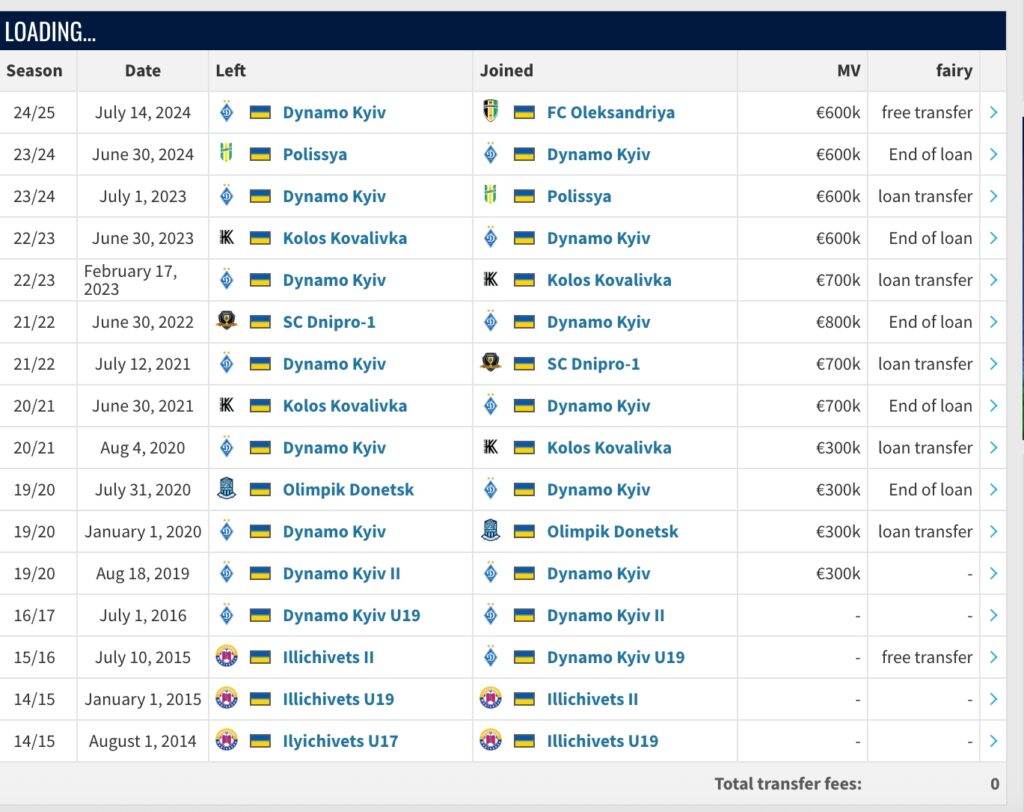
Task: Click Dynamo Kyiv crest in July 14, 2024 row
Action: pyautogui.click(x=226, y=112)
